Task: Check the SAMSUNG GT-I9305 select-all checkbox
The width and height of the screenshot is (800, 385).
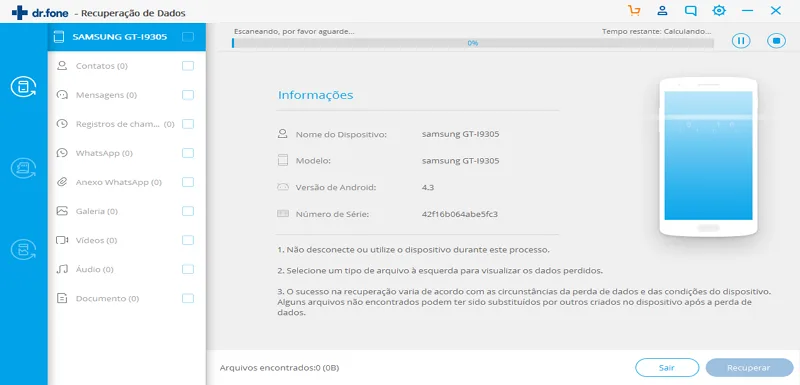Action: pyautogui.click(x=188, y=37)
